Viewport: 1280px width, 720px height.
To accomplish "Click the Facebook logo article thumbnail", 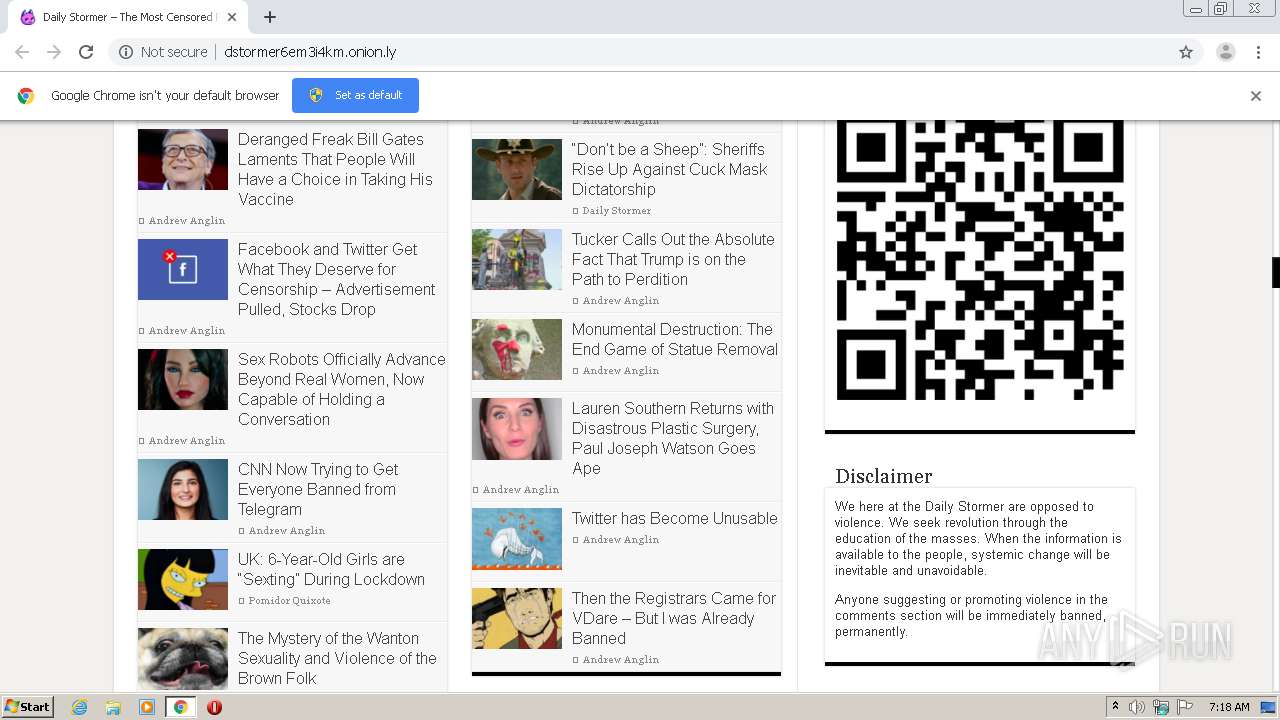I will [x=183, y=269].
